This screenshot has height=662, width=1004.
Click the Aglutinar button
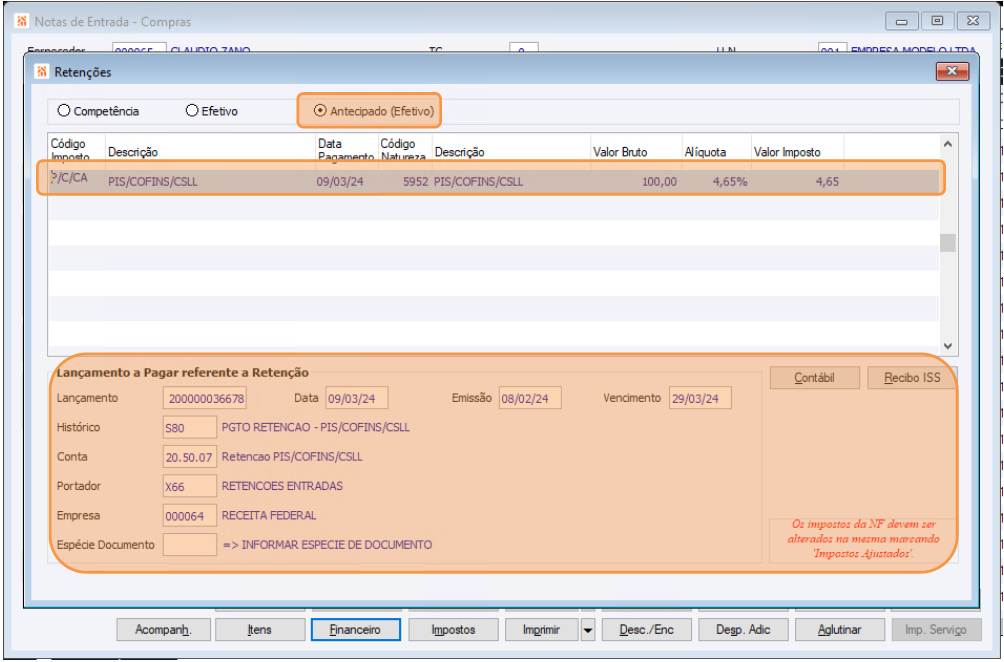pos(840,630)
